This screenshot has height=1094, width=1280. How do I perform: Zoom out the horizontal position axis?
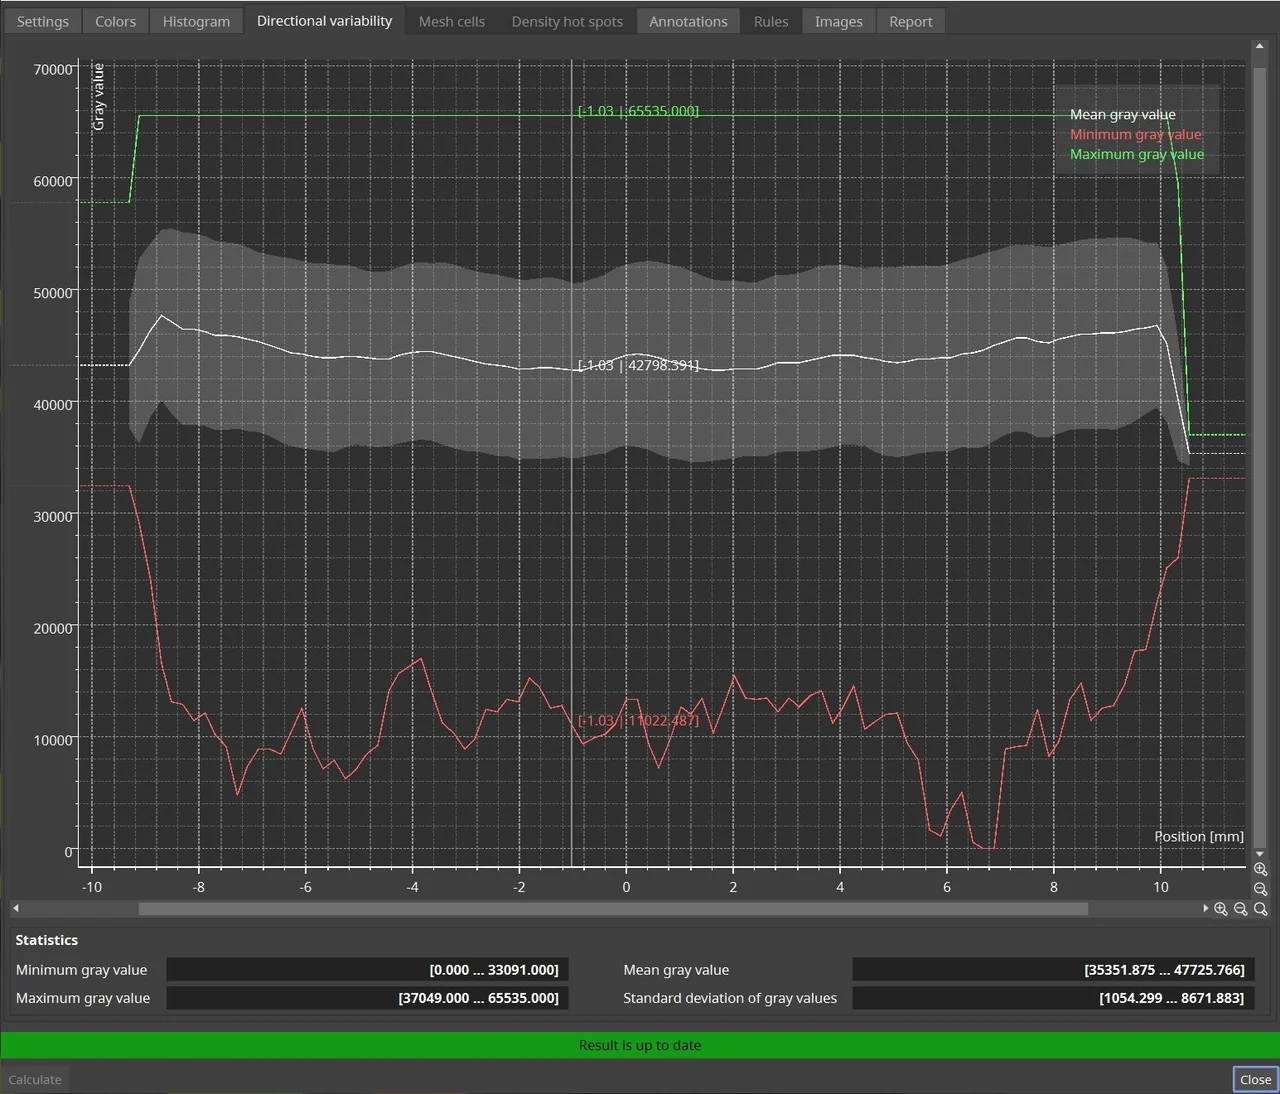pyautogui.click(x=1241, y=909)
